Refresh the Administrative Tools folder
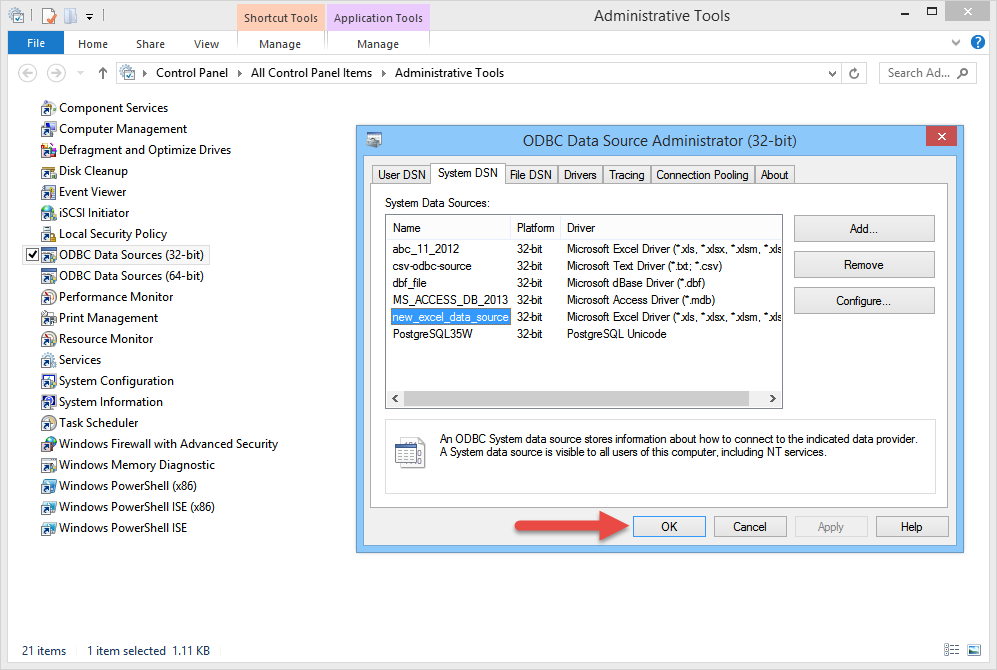Image resolution: width=997 pixels, height=670 pixels. [854, 73]
